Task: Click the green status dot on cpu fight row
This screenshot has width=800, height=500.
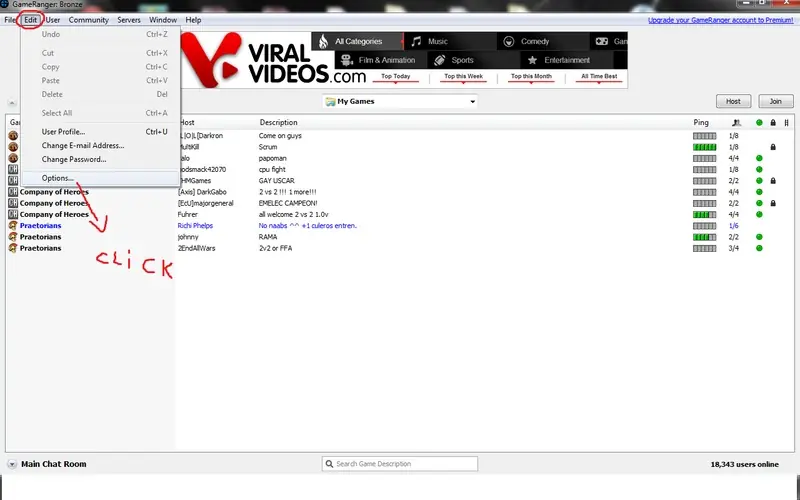Action: coord(759,169)
